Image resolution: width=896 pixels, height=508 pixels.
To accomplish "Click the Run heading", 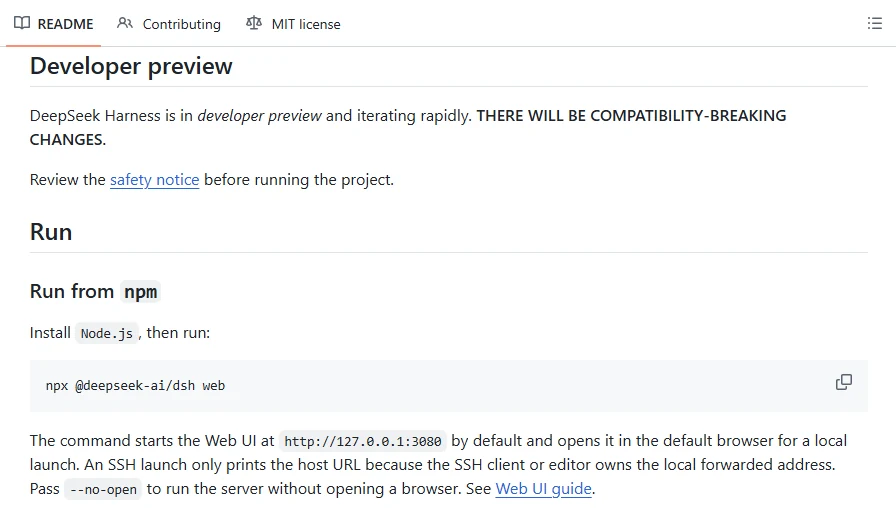I will pos(51,232).
